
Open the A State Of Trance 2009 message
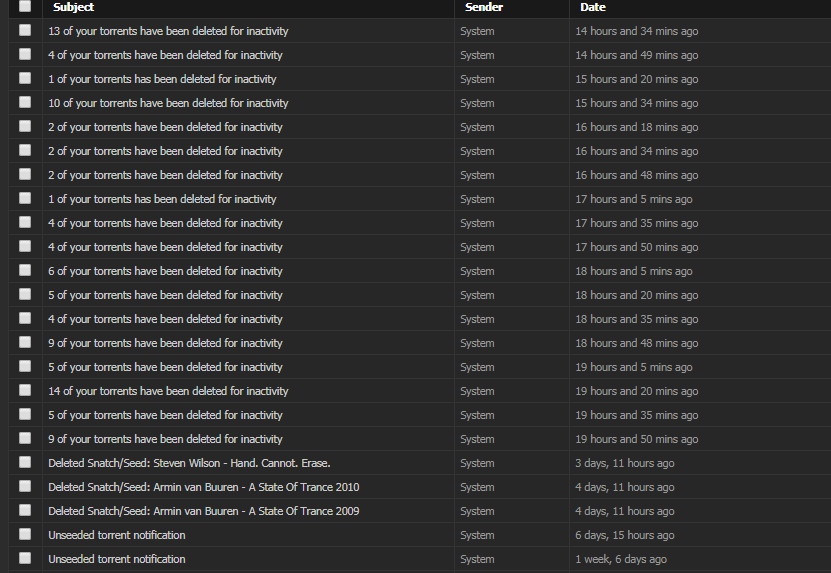coord(203,511)
